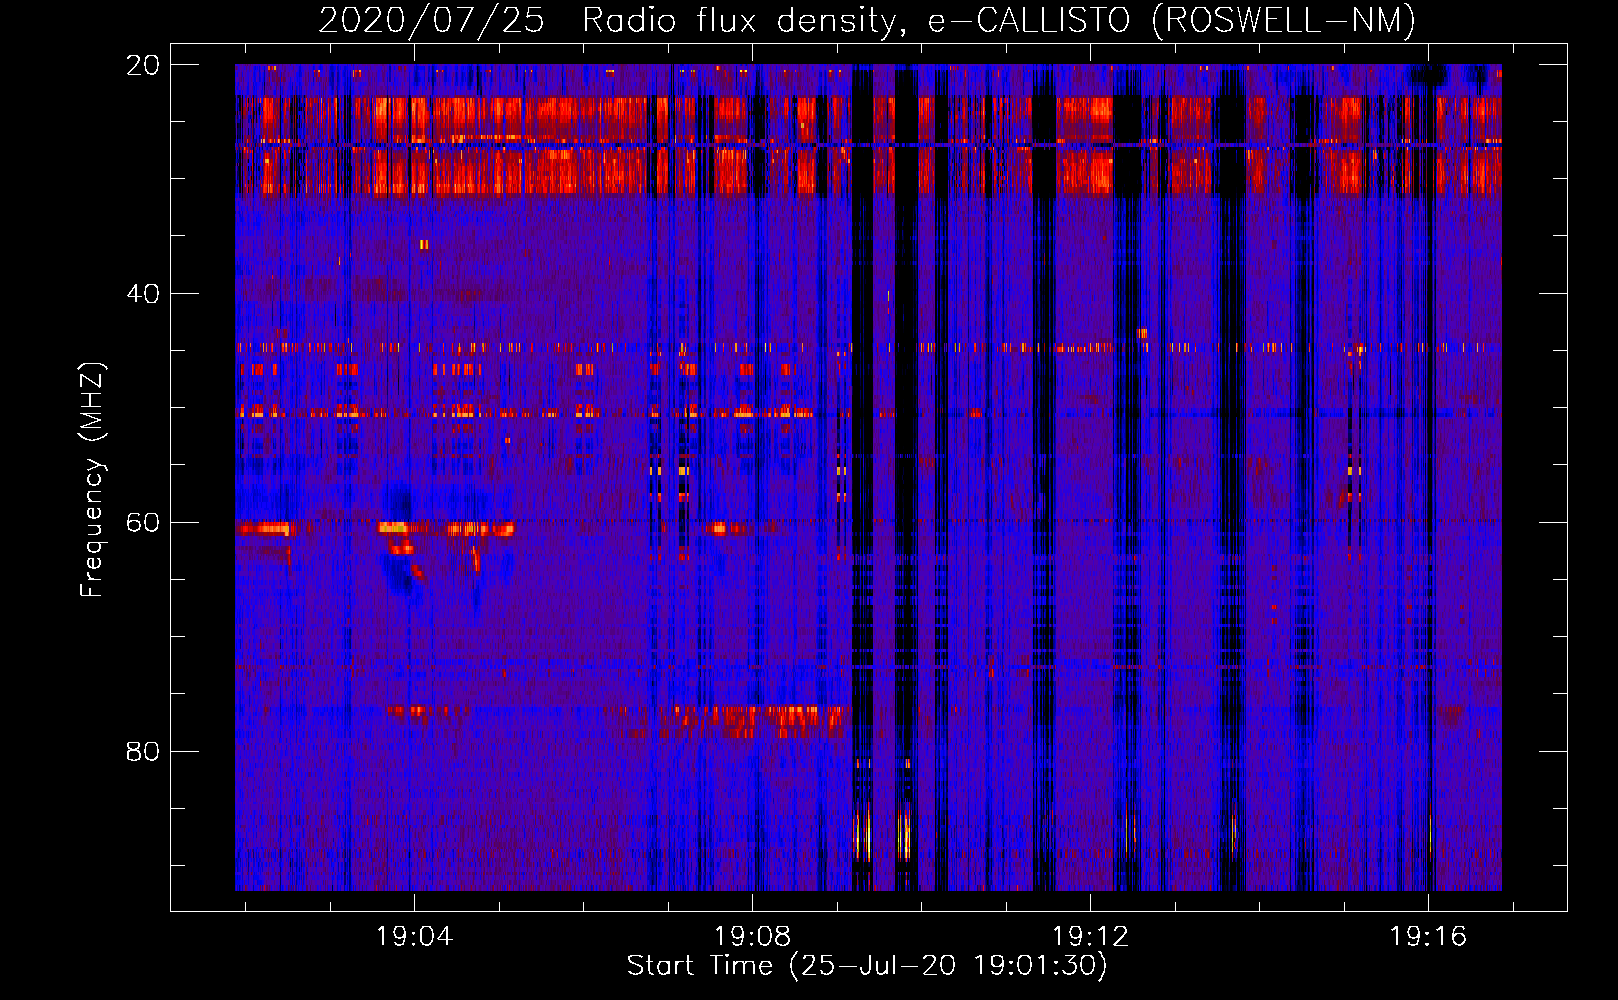Image resolution: width=1618 pixels, height=1000 pixels.
Task: Click the '60' frequency tick label
Action: tap(143, 523)
